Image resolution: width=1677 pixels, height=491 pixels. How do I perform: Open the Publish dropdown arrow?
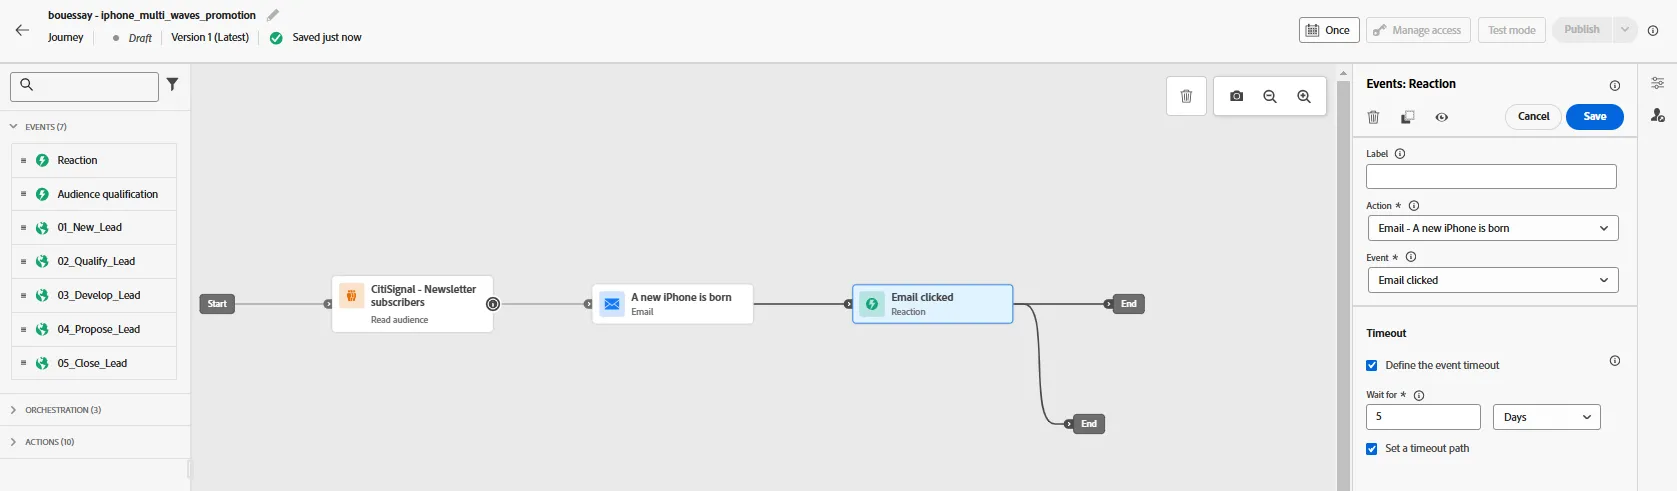point(1625,29)
